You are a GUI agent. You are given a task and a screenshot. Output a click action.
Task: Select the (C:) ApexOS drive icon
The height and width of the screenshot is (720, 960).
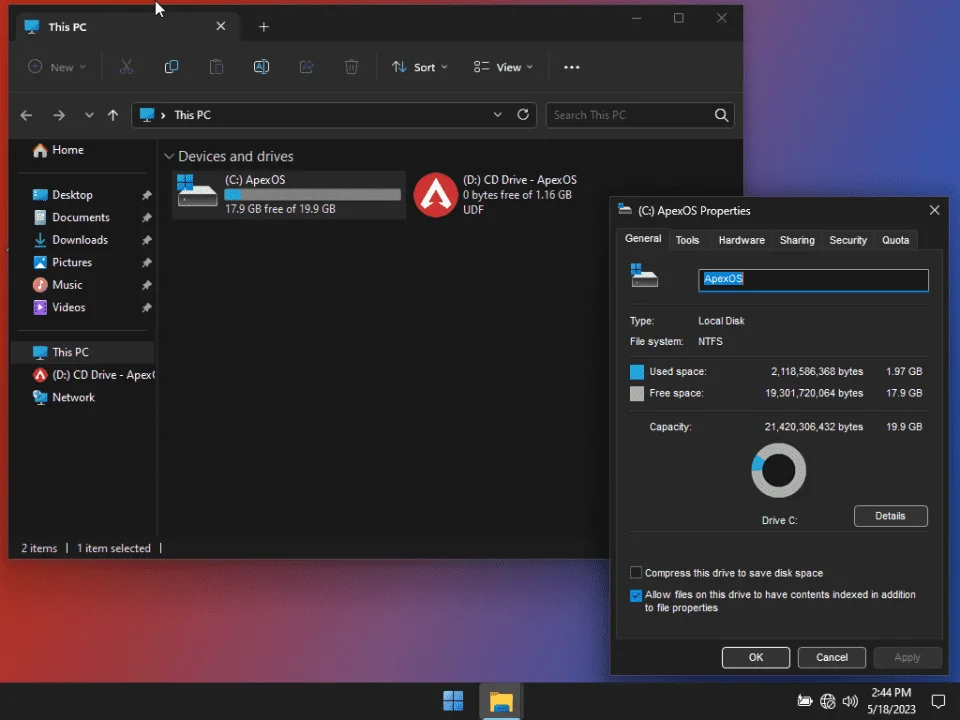click(x=197, y=191)
